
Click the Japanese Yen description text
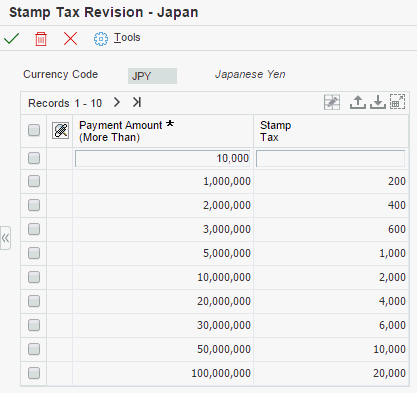click(250, 74)
